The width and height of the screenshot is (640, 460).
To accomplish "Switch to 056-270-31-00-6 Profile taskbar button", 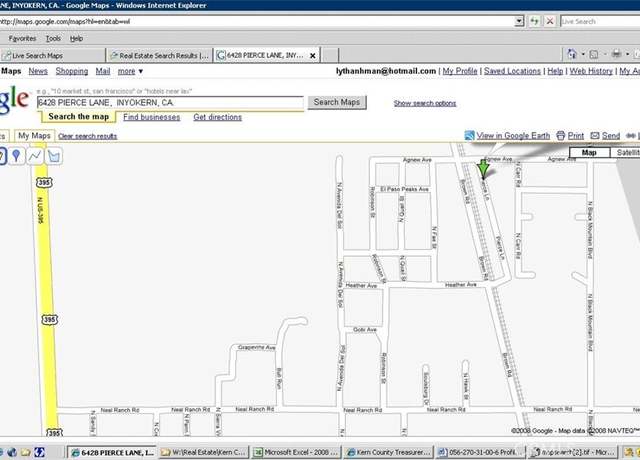I will coord(480,452).
